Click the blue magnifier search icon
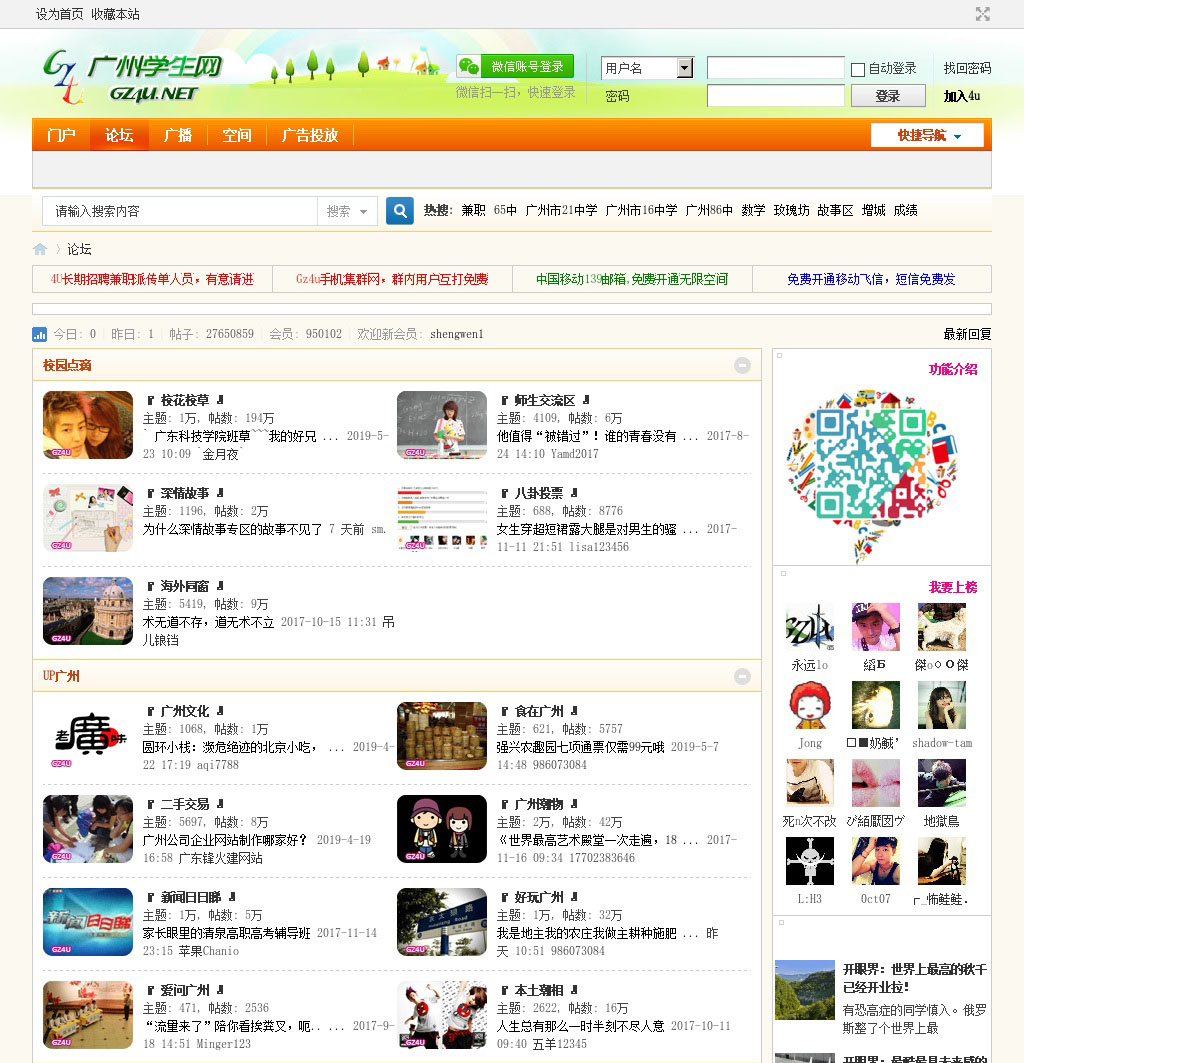Screen dimensions: 1200x1063 [400, 211]
